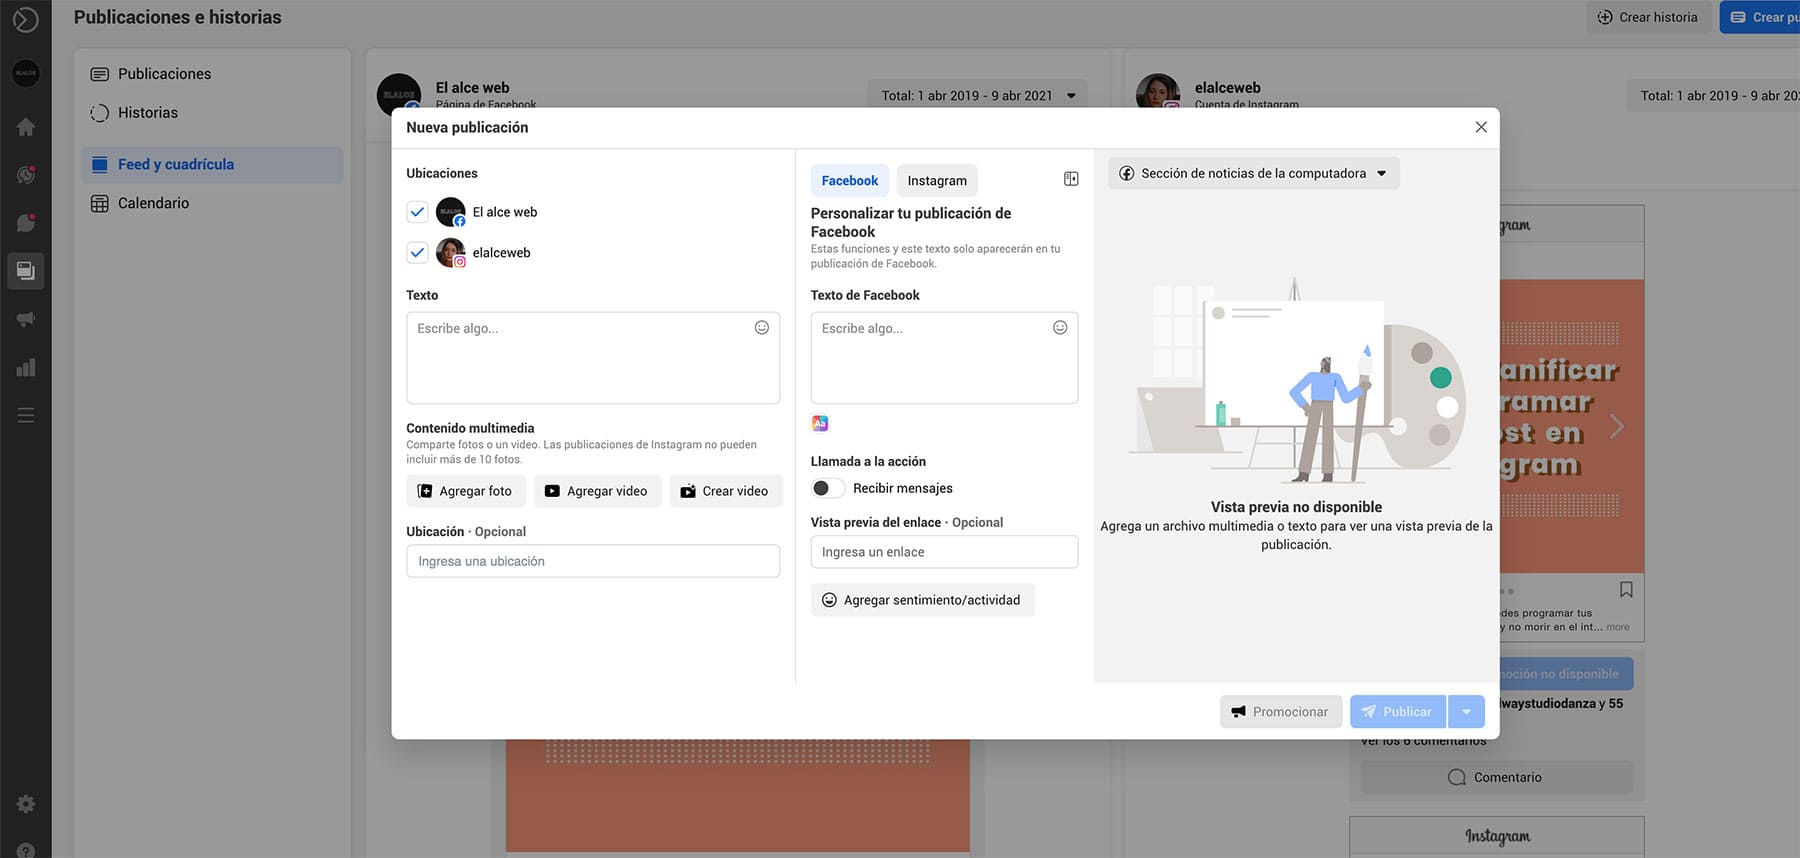Open emoji picker in Texto field

(x=762, y=328)
